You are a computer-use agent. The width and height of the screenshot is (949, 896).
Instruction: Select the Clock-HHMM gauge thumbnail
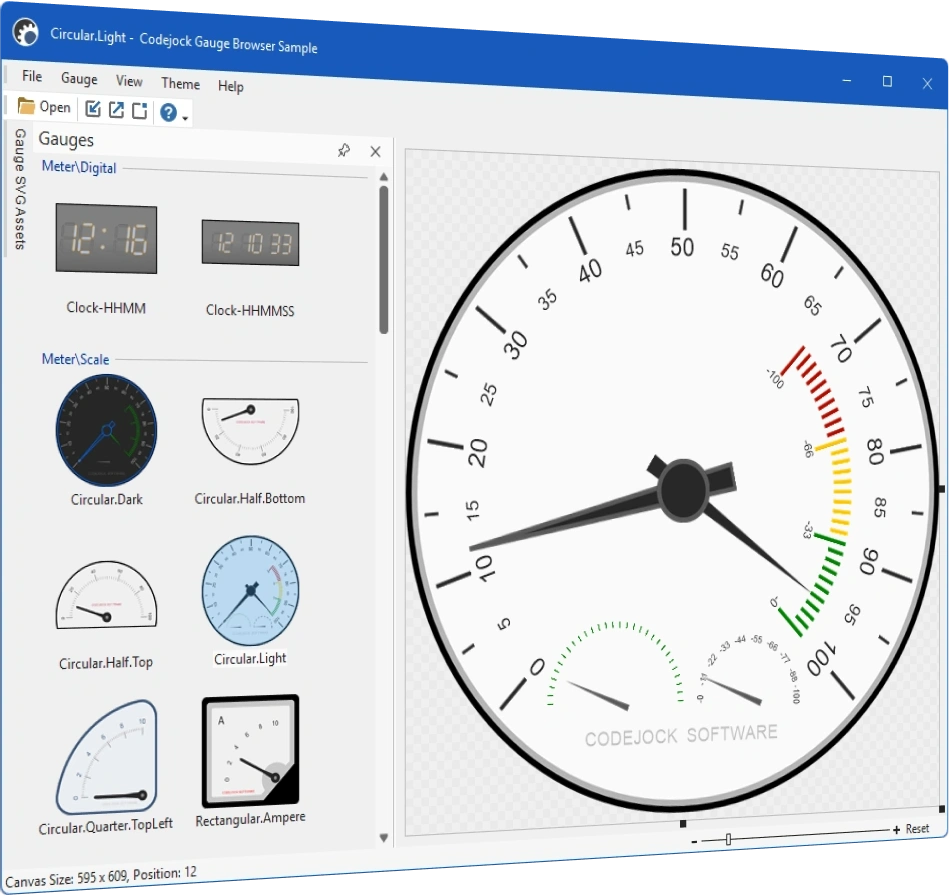(x=106, y=239)
